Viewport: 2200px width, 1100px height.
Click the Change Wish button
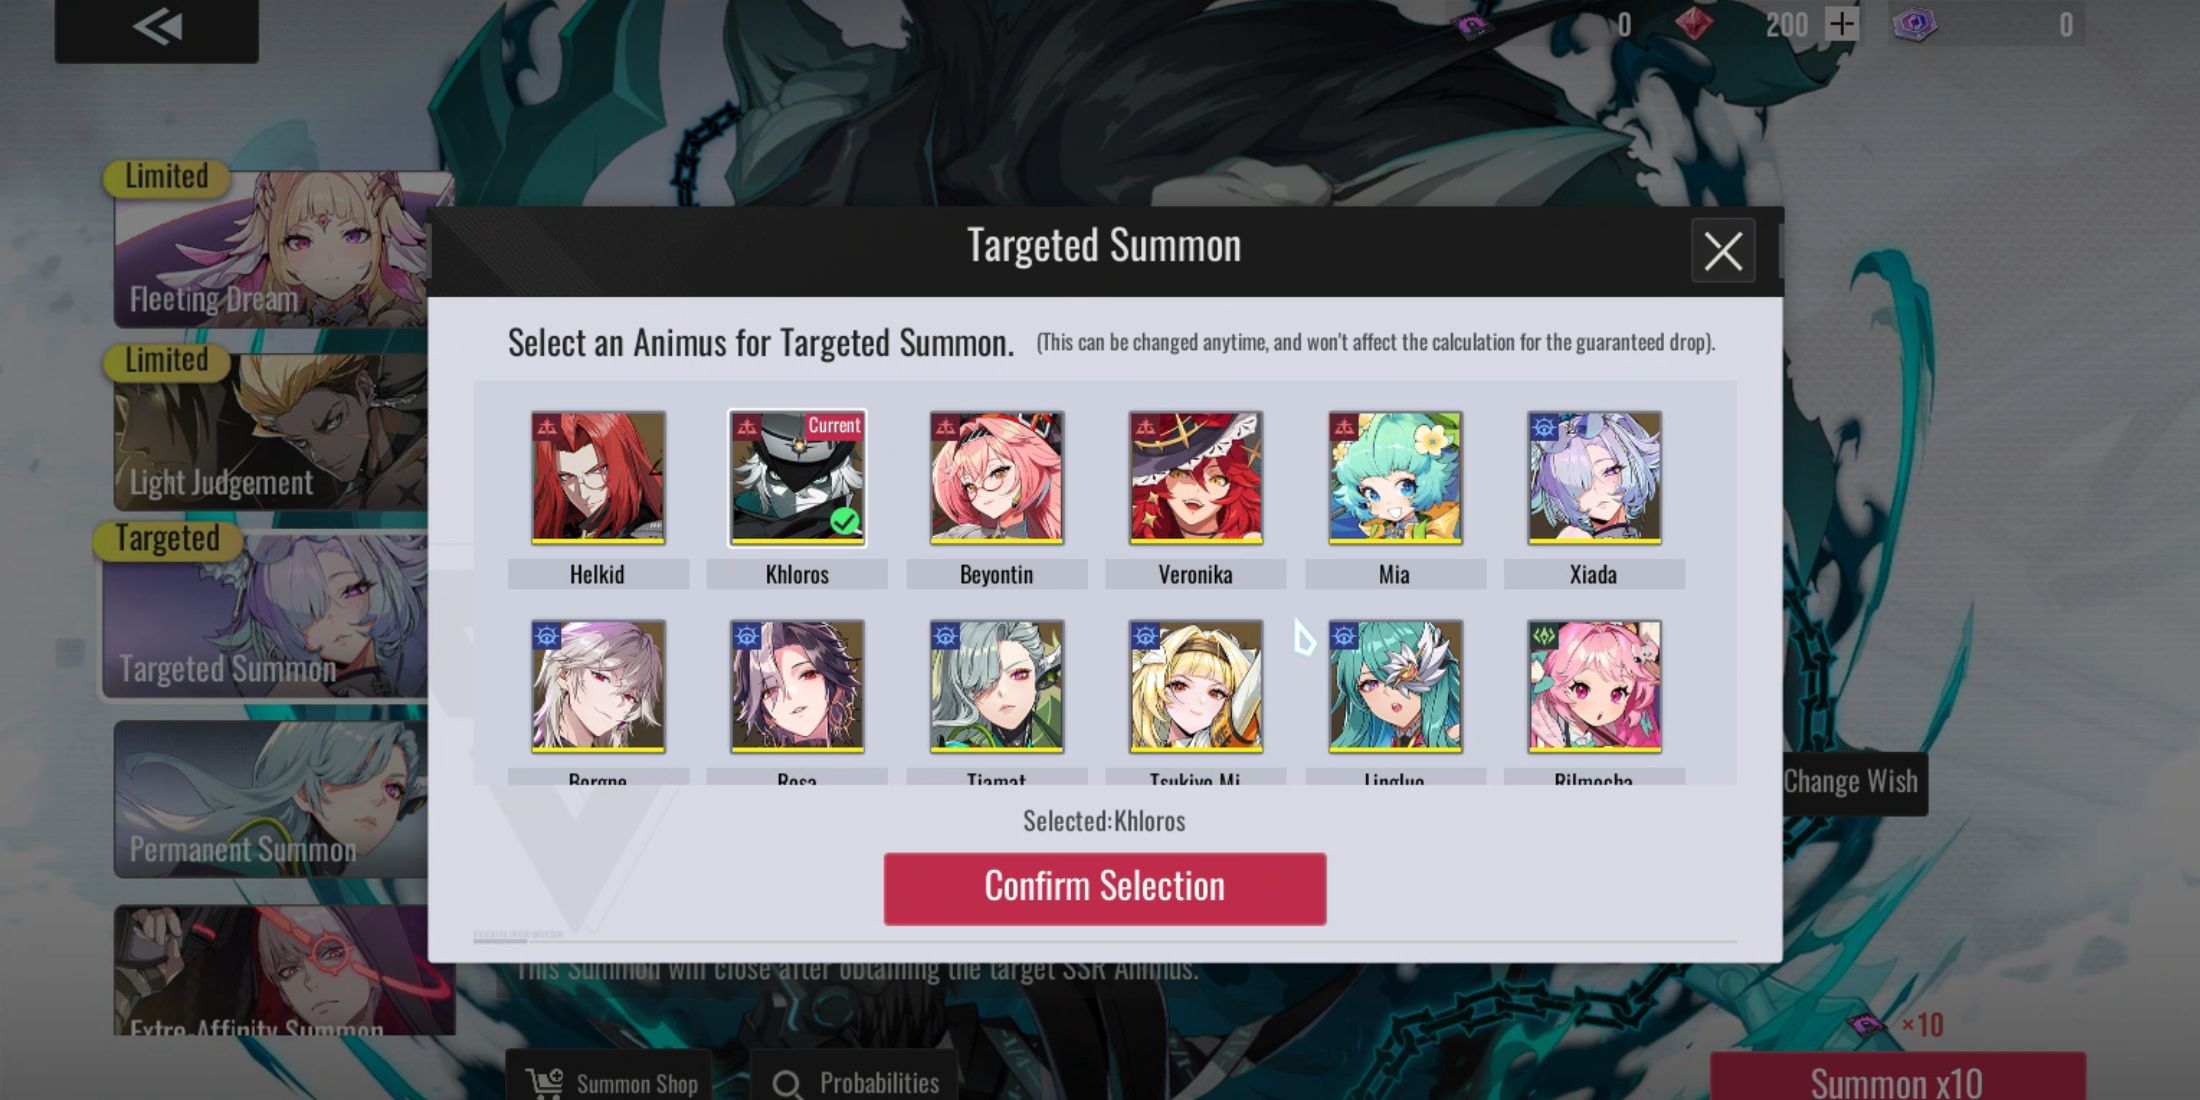coord(1852,783)
